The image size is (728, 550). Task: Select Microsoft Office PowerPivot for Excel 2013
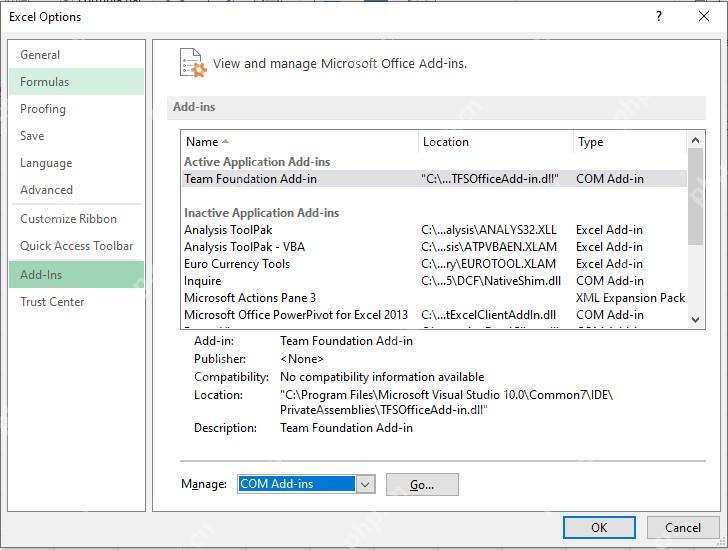(x=434, y=315)
